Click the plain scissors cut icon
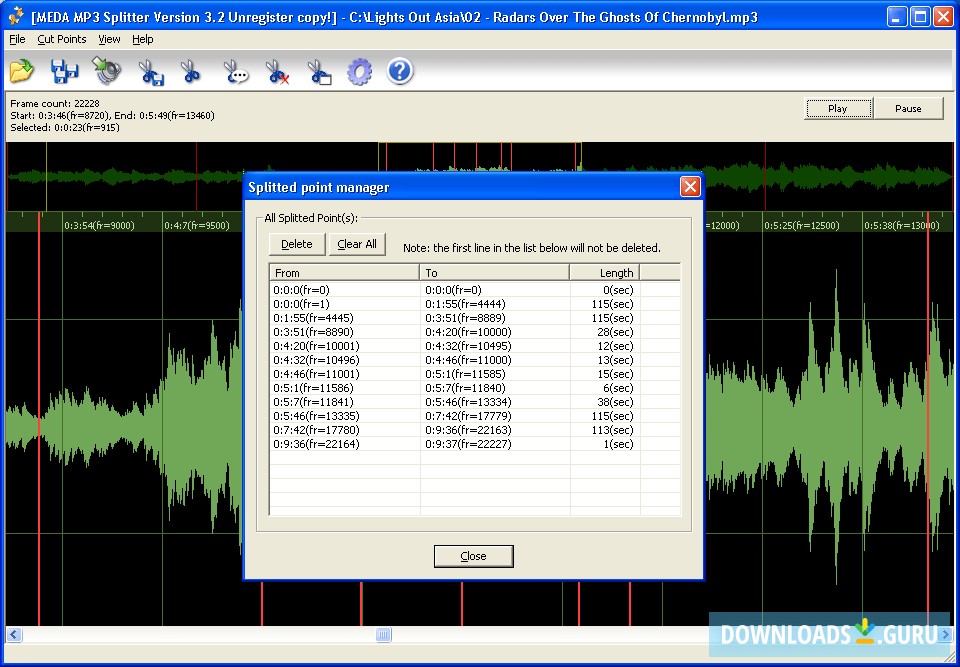 [x=191, y=72]
